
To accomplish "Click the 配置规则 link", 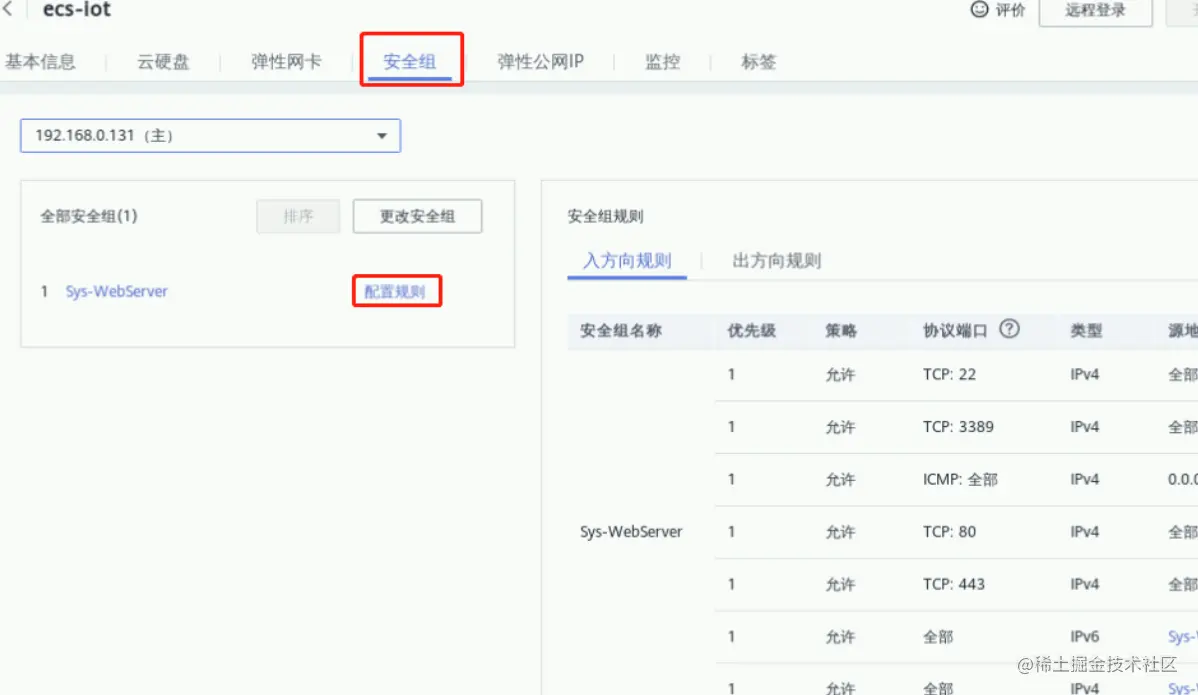I will (x=394, y=292).
